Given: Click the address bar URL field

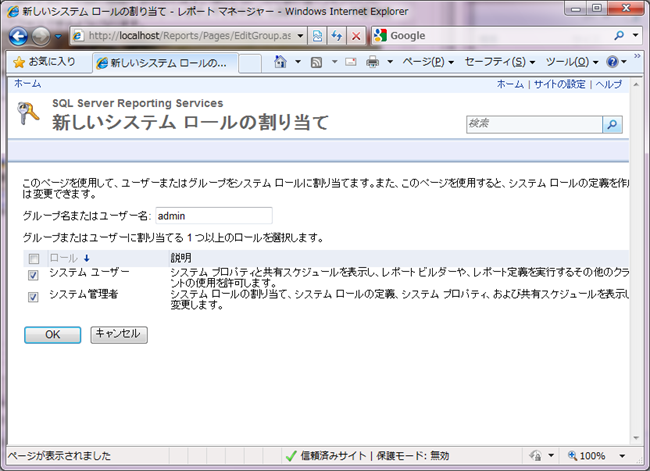Looking at the screenshot, I should [184, 36].
